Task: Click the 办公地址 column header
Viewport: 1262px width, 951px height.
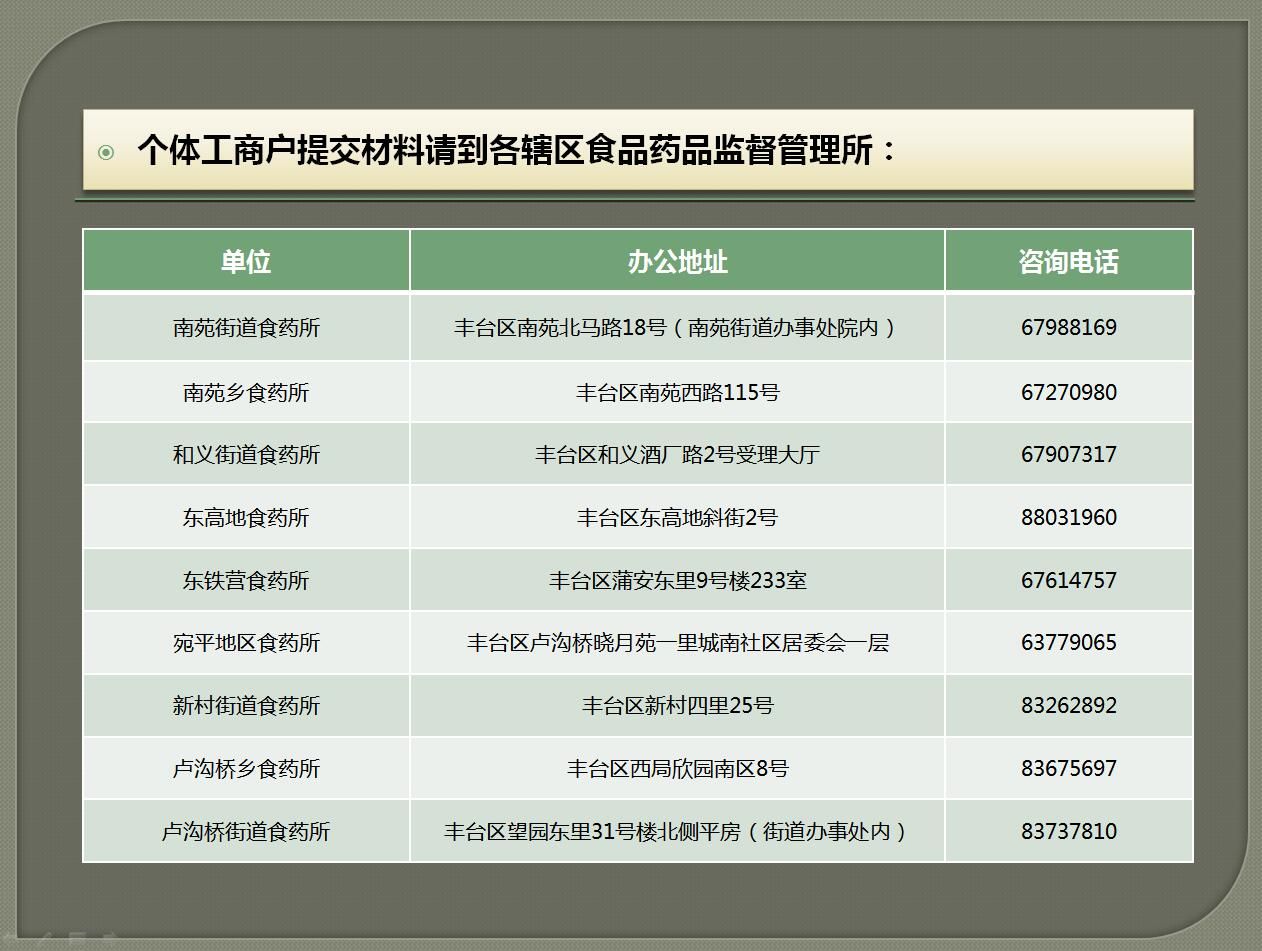Action: click(x=677, y=261)
